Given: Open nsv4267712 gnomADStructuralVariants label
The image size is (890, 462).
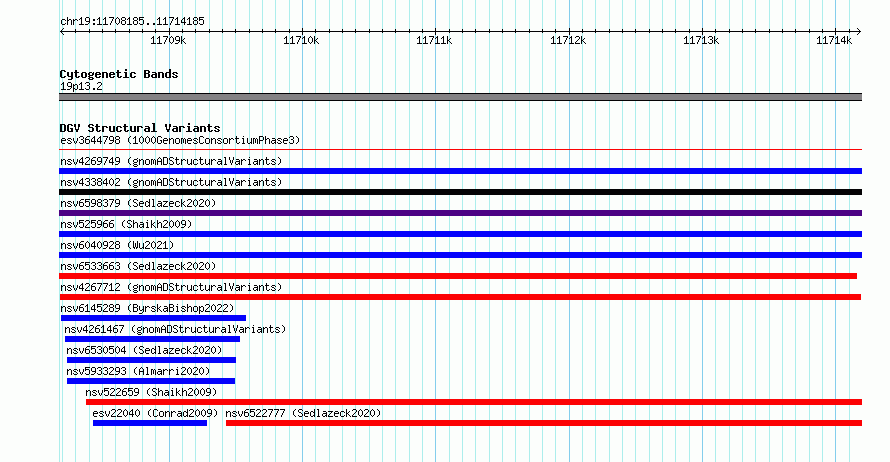Looking at the screenshot, I should click(171, 287).
